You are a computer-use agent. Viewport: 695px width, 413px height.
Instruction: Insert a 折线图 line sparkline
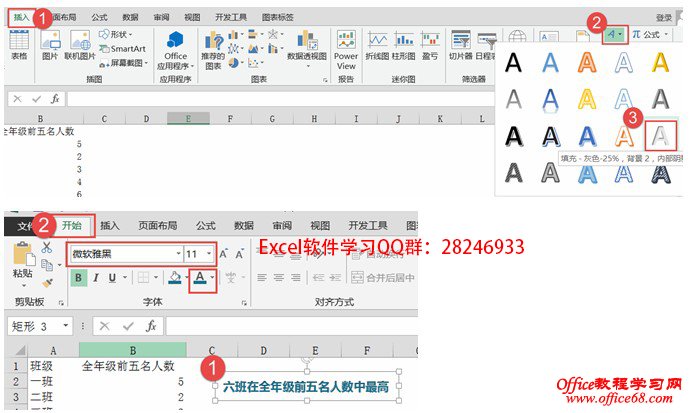pos(377,46)
